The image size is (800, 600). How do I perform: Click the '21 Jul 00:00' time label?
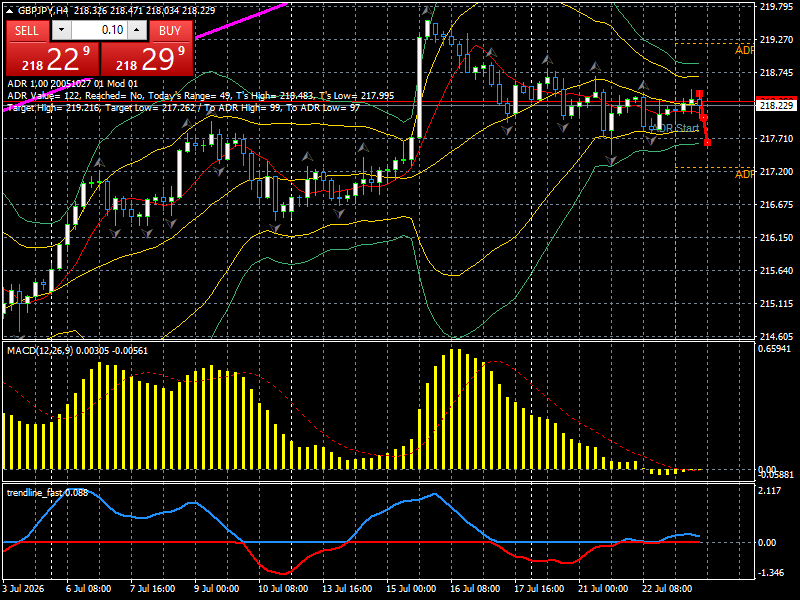point(604,589)
